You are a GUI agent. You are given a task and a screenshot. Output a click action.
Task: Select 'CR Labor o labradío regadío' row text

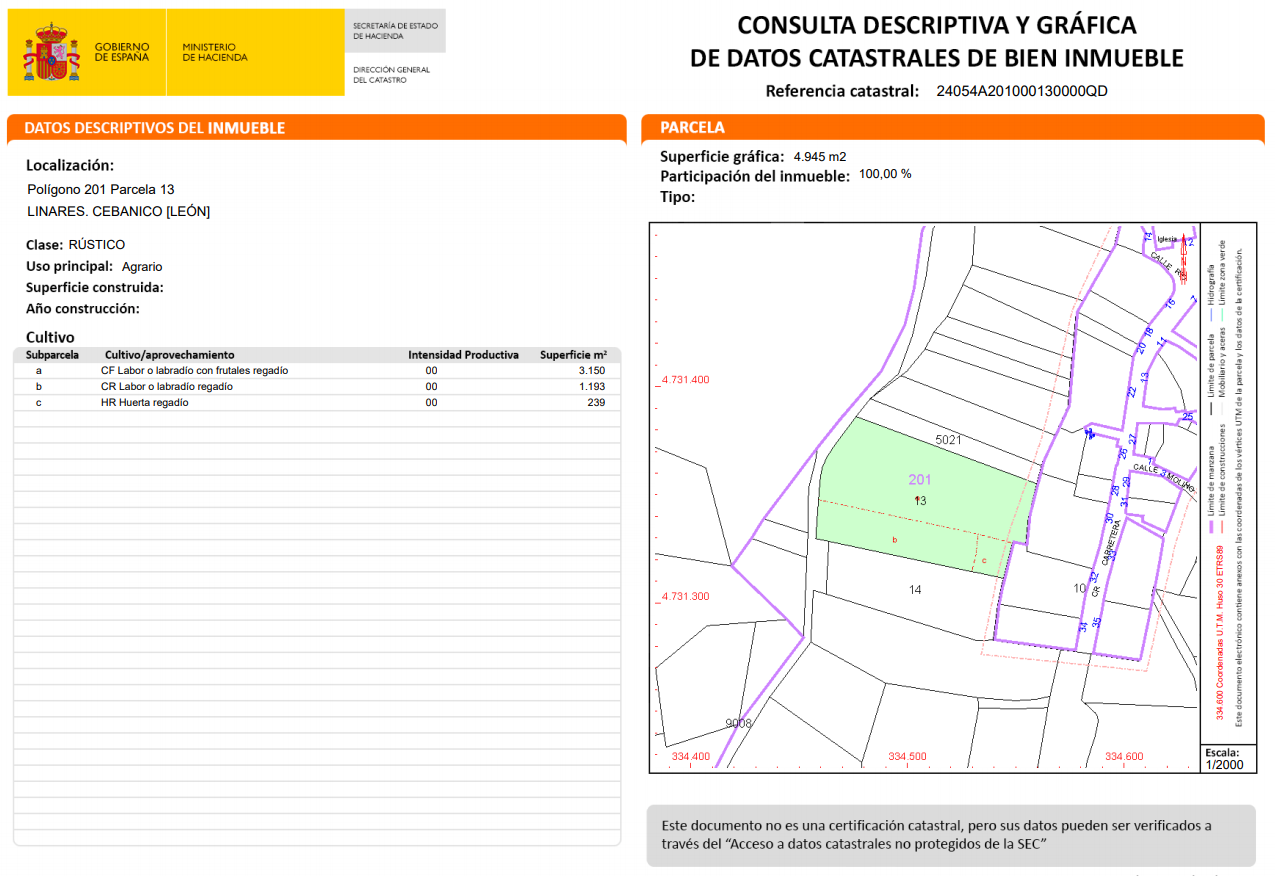[167, 387]
